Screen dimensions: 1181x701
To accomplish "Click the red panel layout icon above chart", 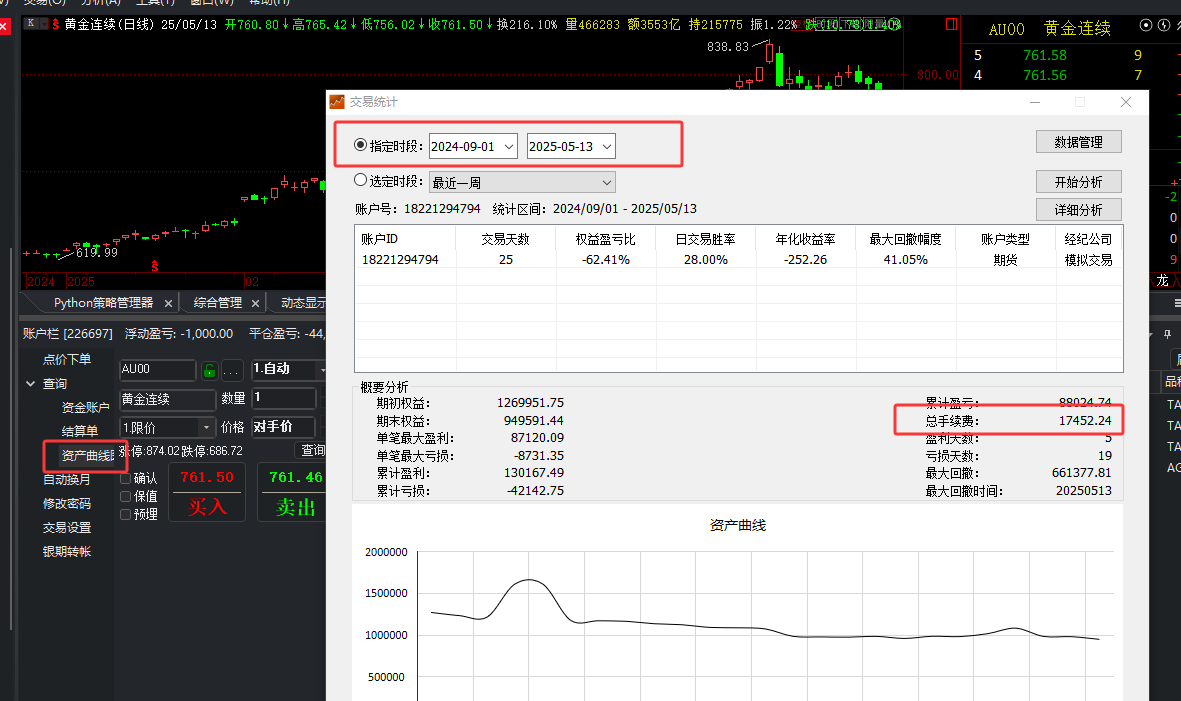I will coord(951,24).
